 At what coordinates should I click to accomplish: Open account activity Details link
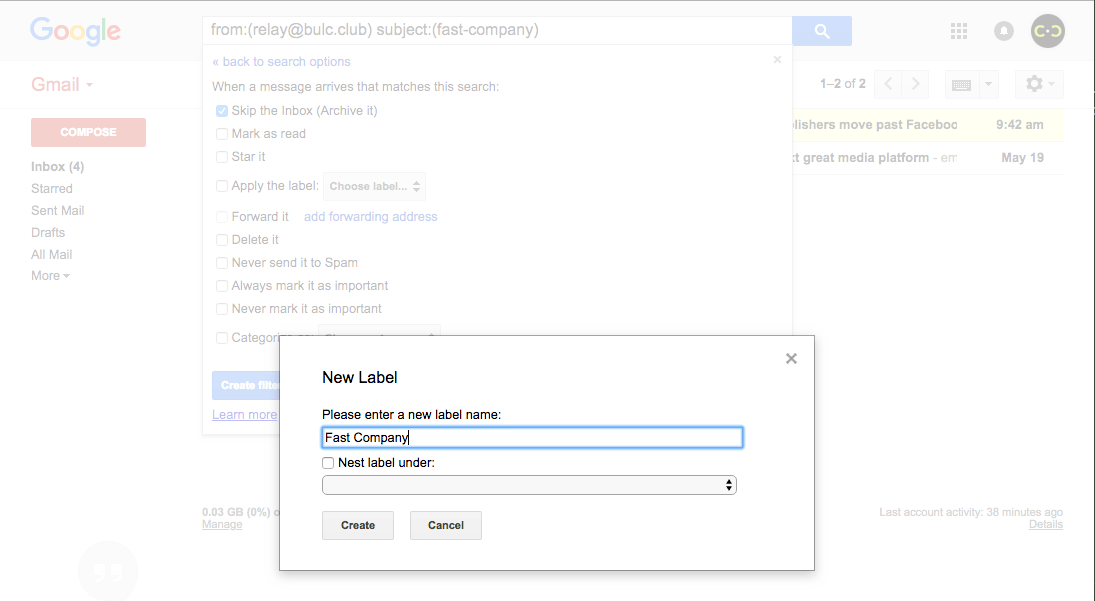pos(1045,524)
